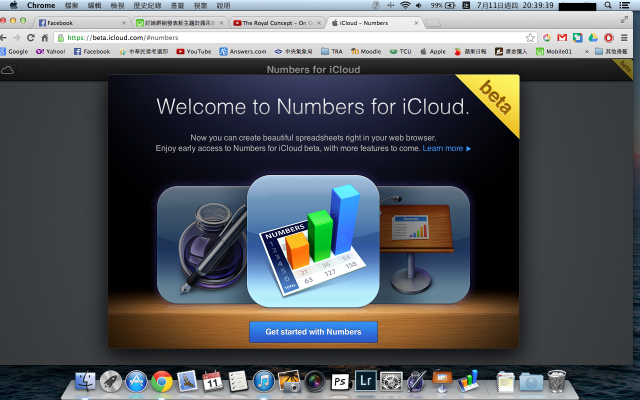The image size is (640, 400).
Task: Open a new blank browser tab
Action: point(433,23)
